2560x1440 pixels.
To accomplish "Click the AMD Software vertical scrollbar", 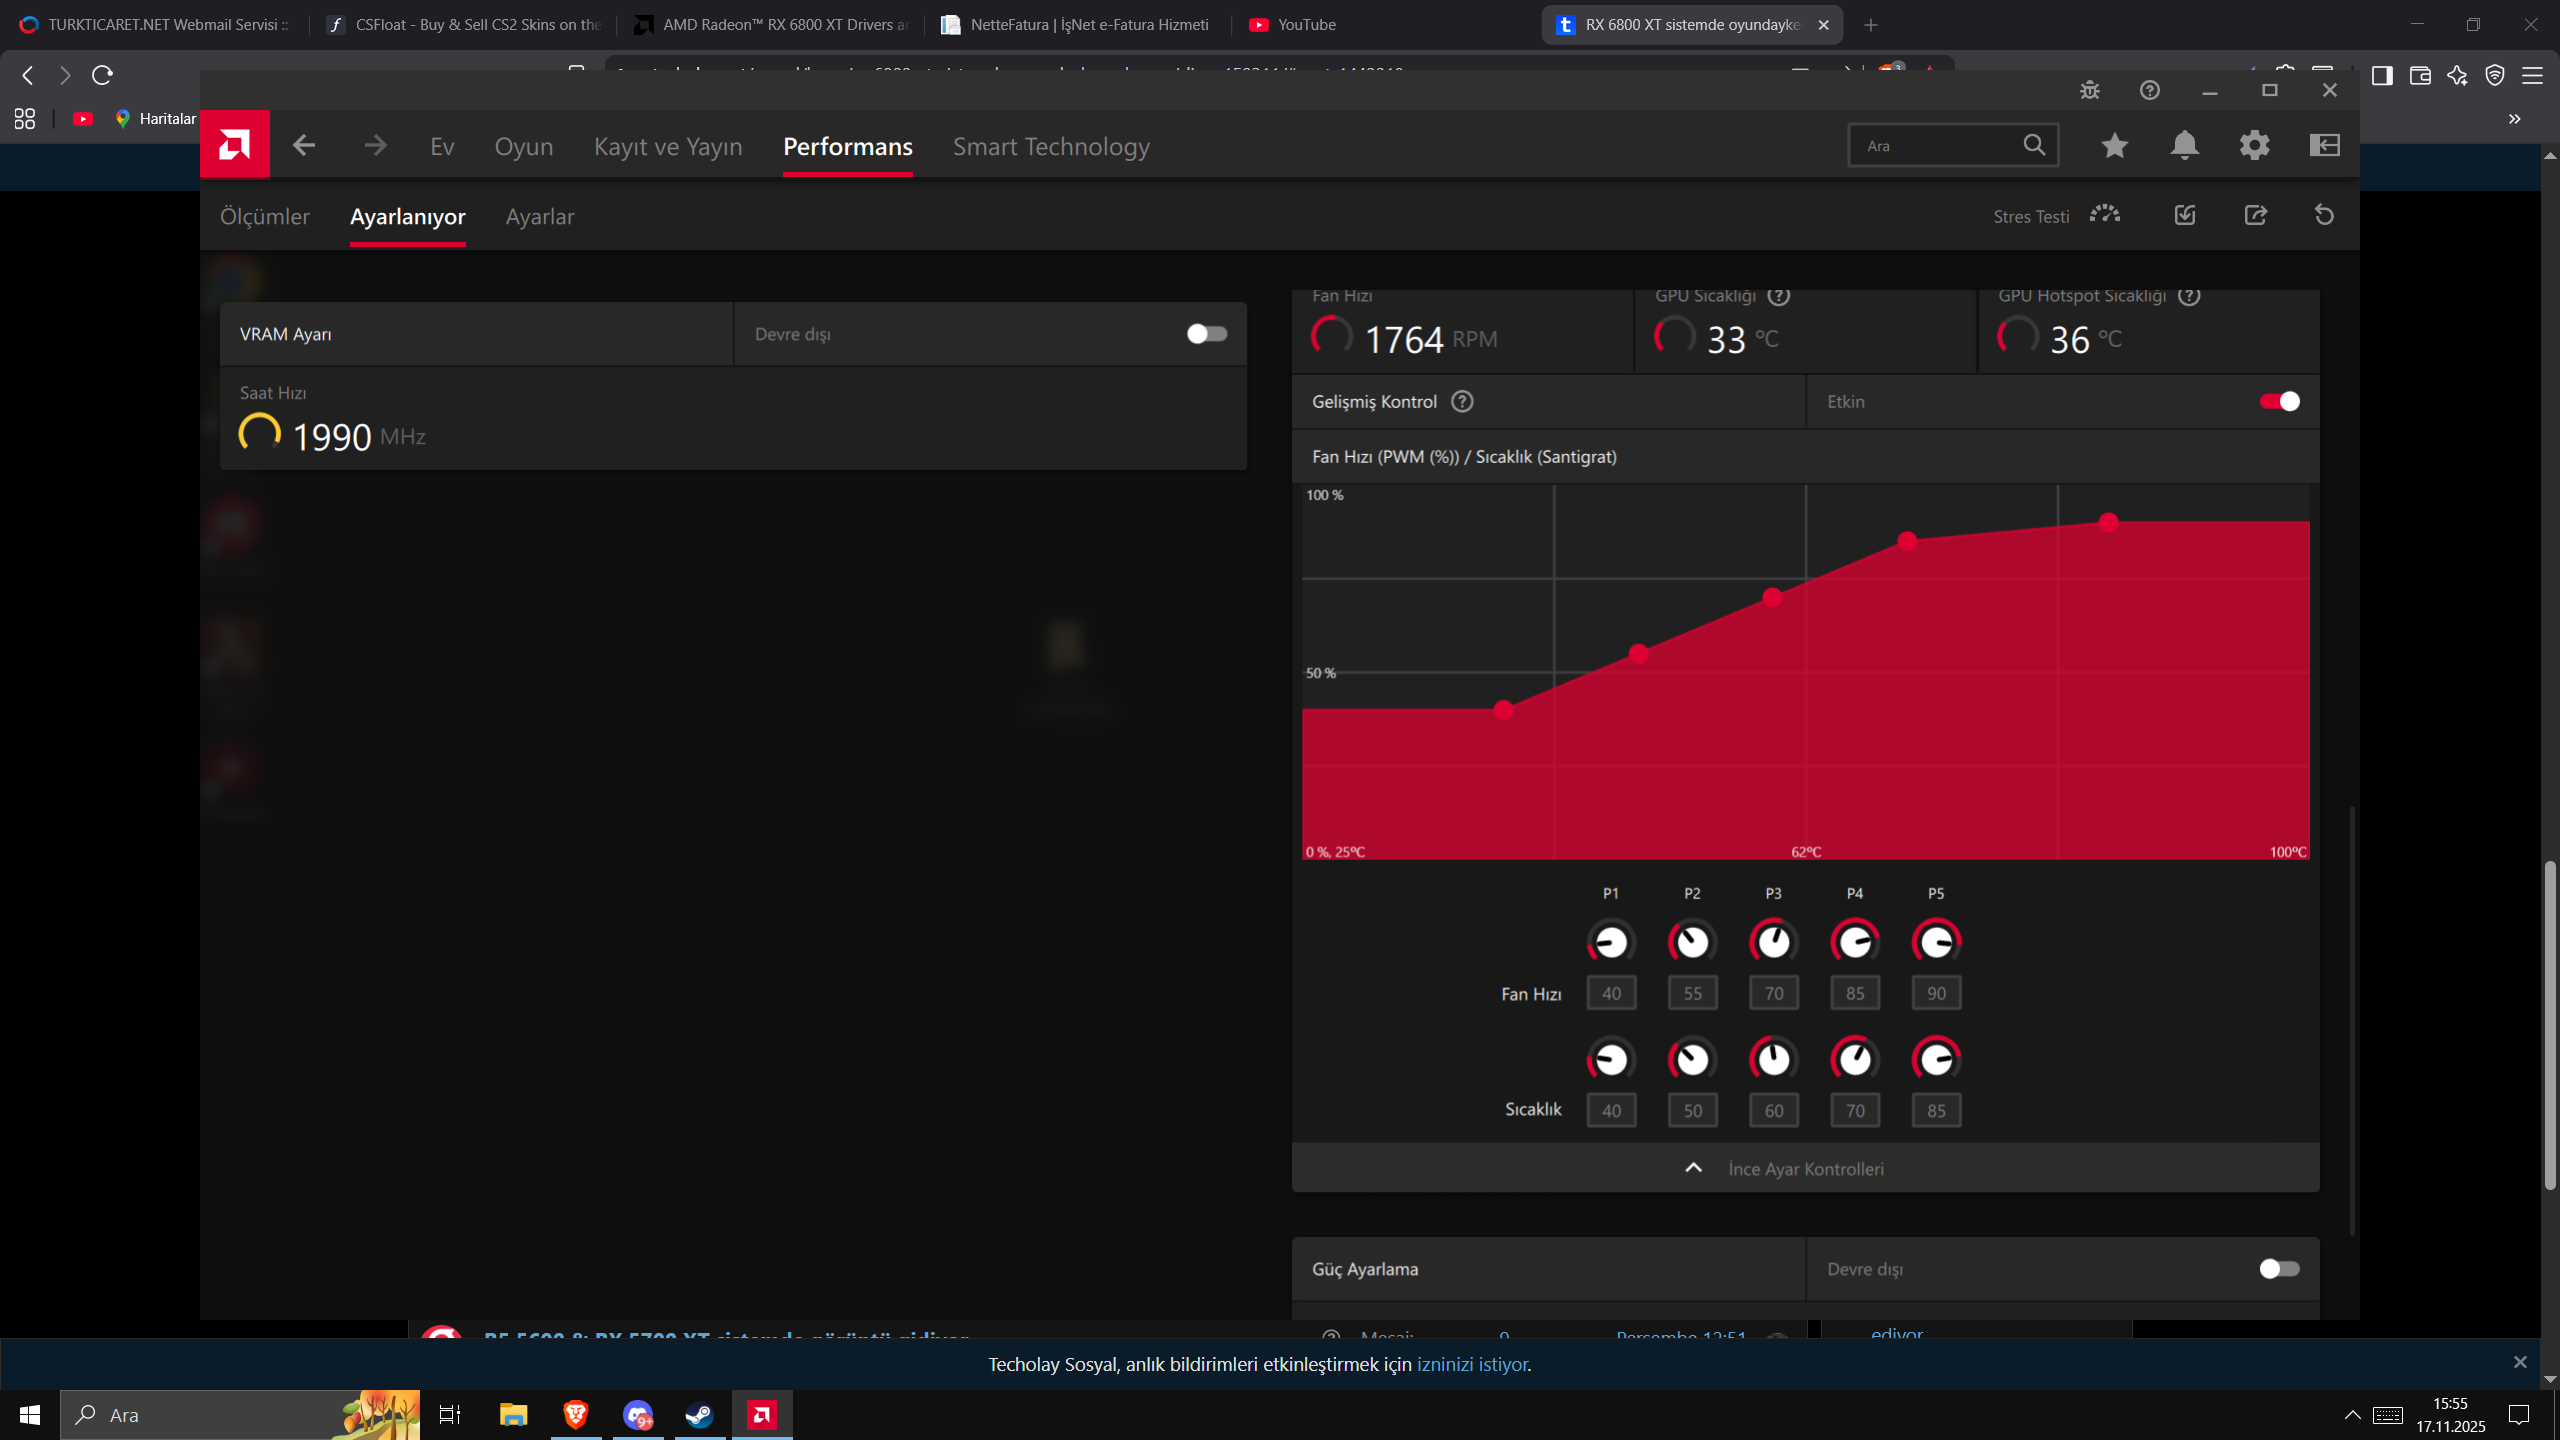I will (2352, 1020).
